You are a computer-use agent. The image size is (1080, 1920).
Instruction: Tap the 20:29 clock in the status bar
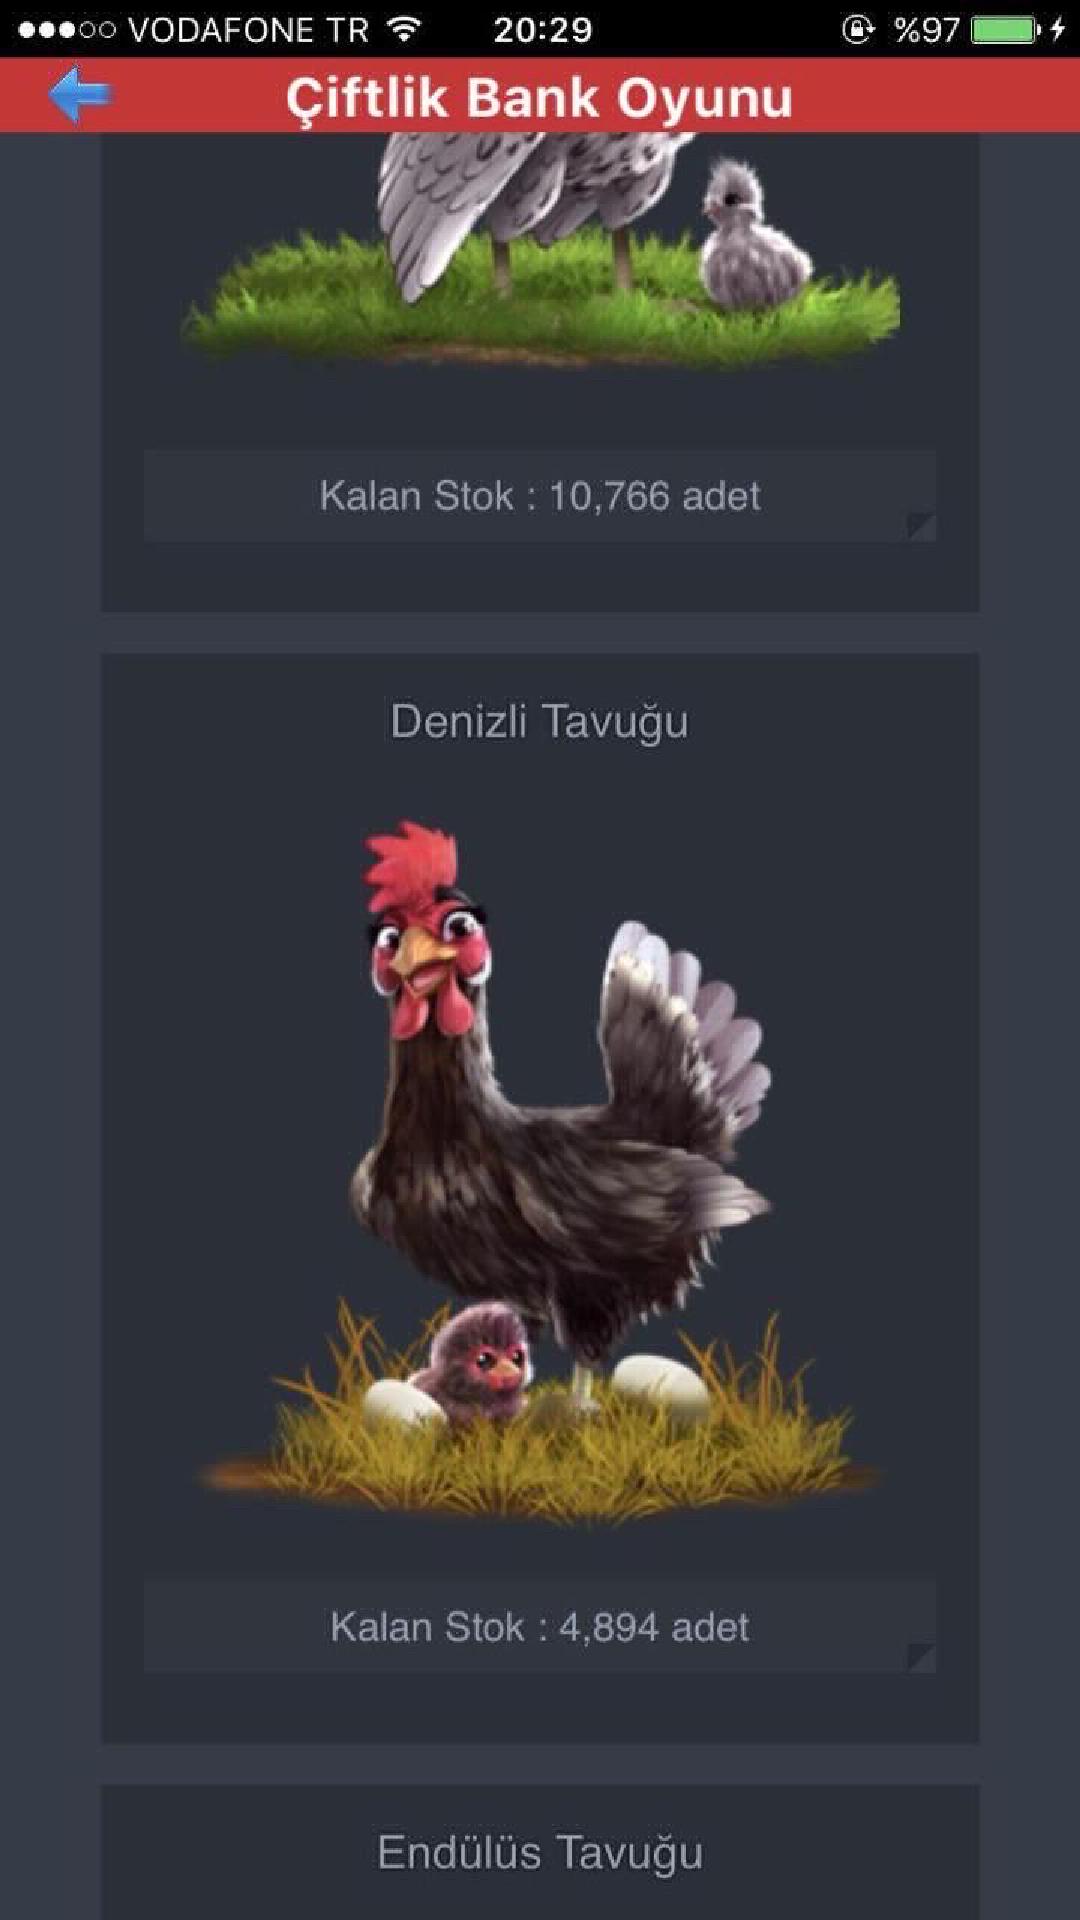pos(543,29)
